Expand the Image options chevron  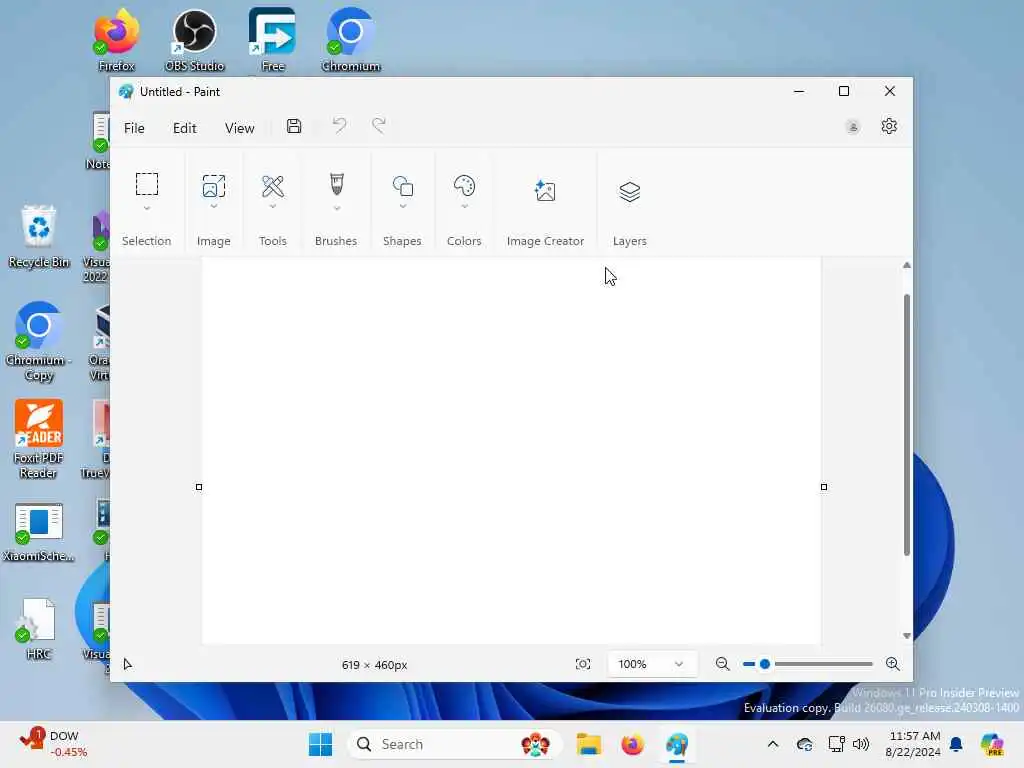coord(214,206)
